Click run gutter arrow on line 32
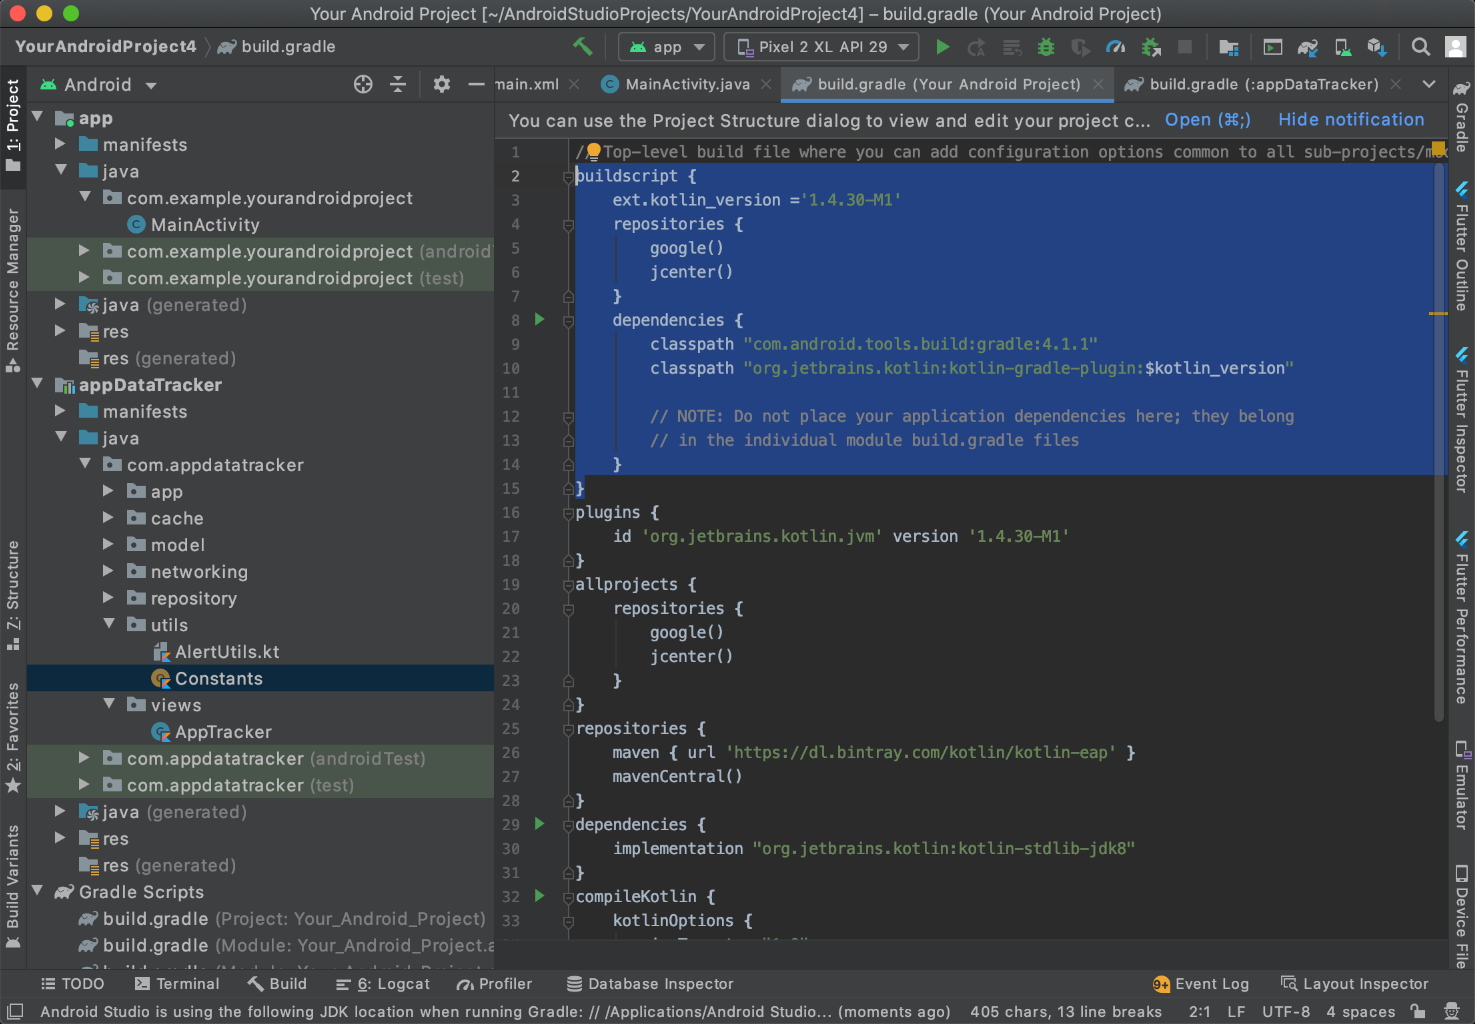The width and height of the screenshot is (1475, 1024). point(540,895)
